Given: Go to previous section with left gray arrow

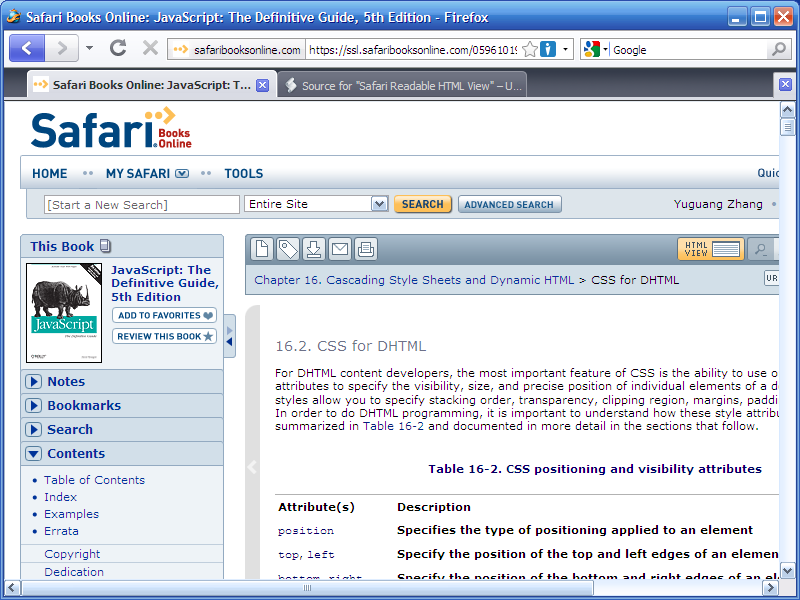Looking at the screenshot, I should point(252,466).
